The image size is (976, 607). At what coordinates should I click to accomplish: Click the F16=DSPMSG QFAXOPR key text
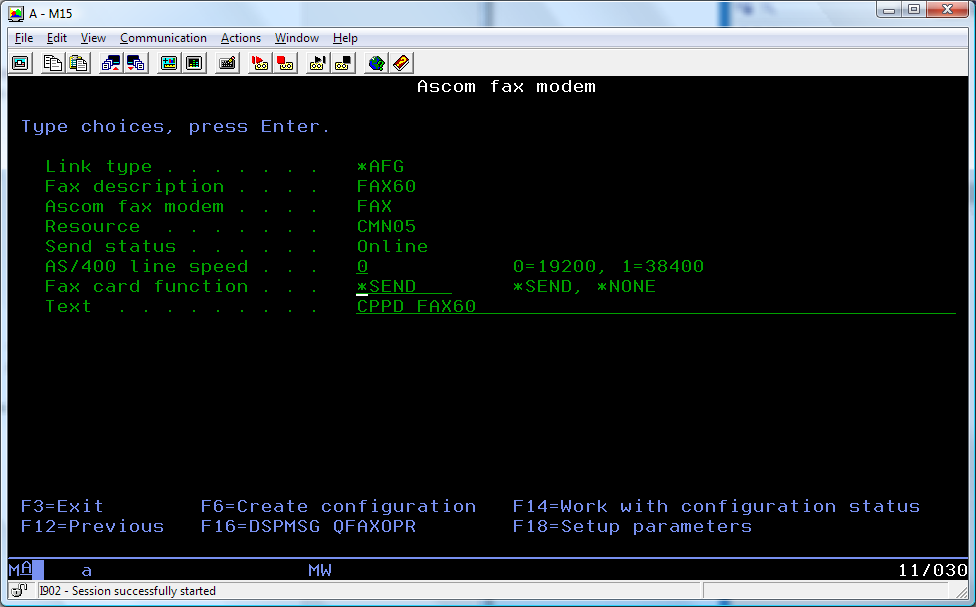[308, 526]
